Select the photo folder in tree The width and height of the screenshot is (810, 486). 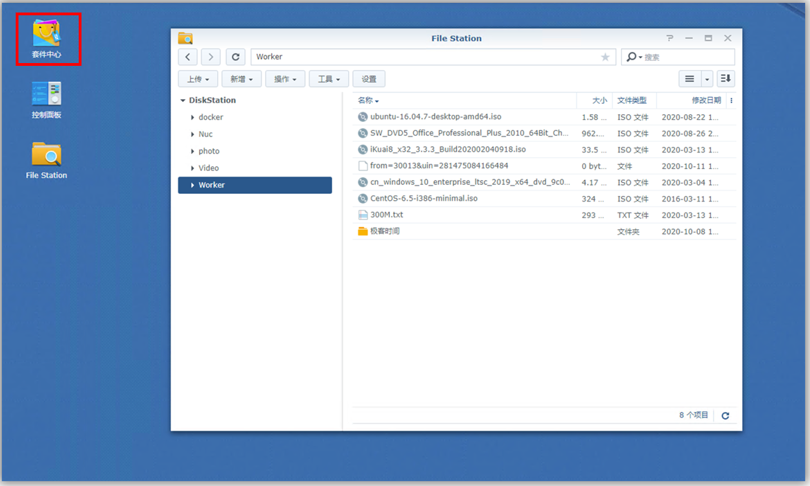(x=209, y=151)
